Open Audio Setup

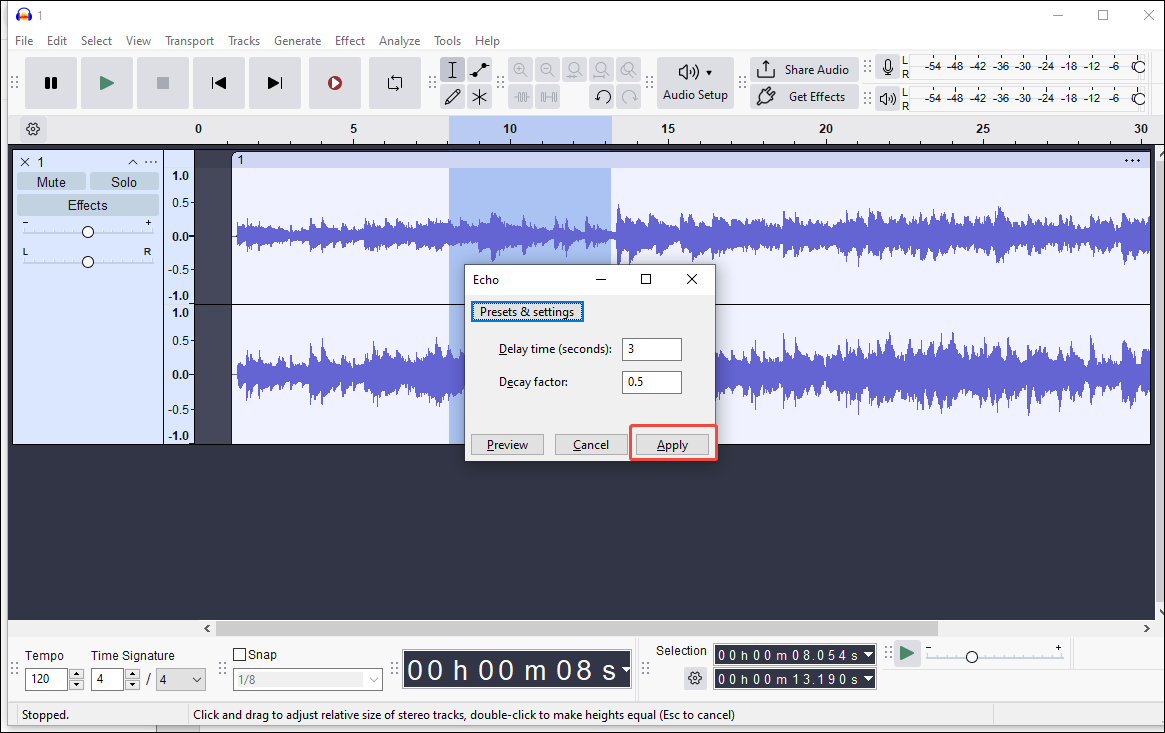(695, 82)
